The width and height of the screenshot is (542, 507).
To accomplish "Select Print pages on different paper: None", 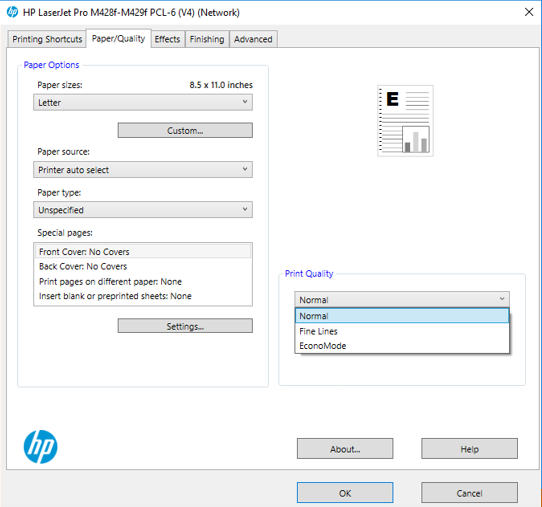I will pyautogui.click(x=143, y=281).
